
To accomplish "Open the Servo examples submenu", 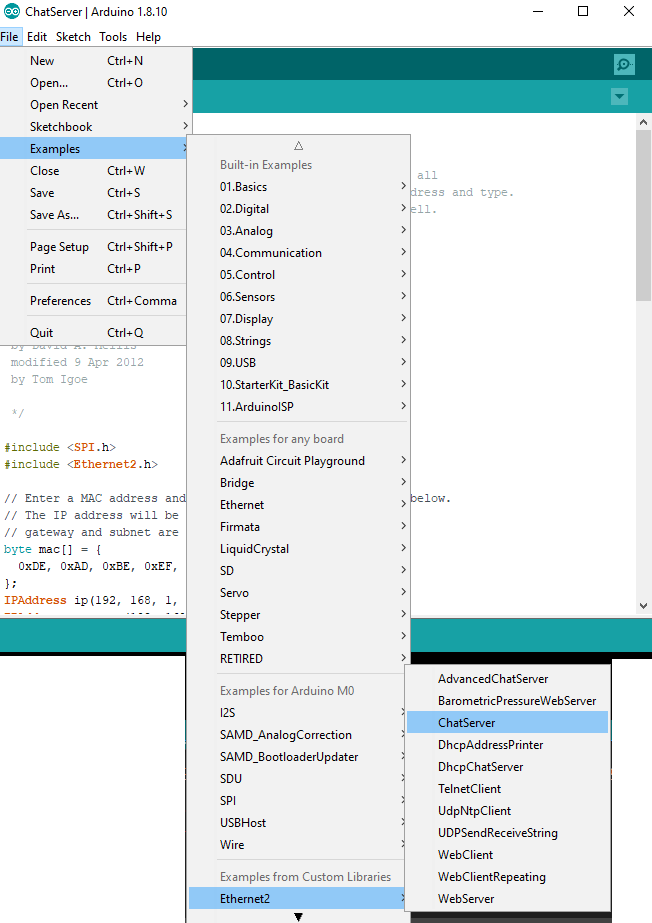I will (298, 593).
